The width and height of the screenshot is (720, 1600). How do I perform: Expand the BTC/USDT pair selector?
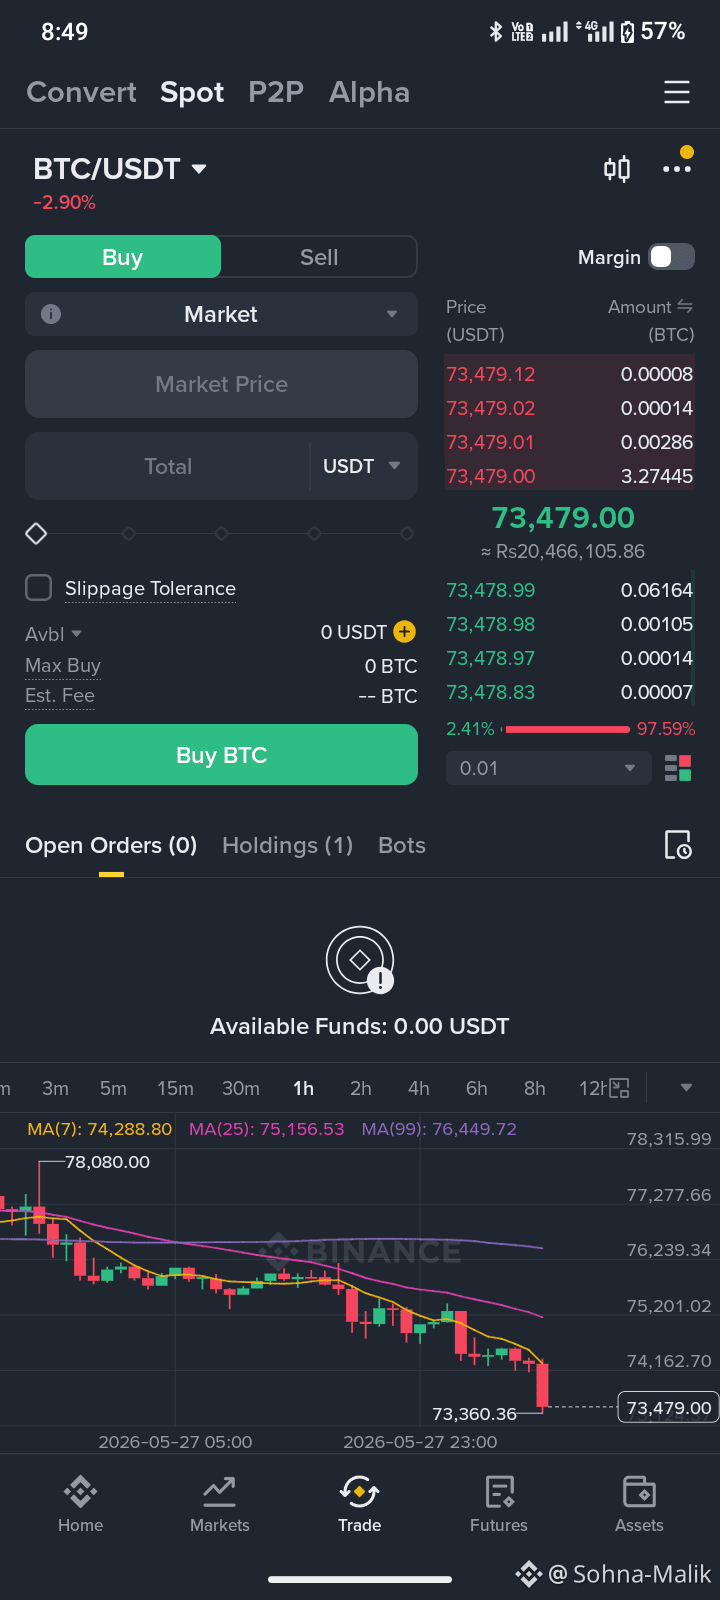(x=120, y=169)
